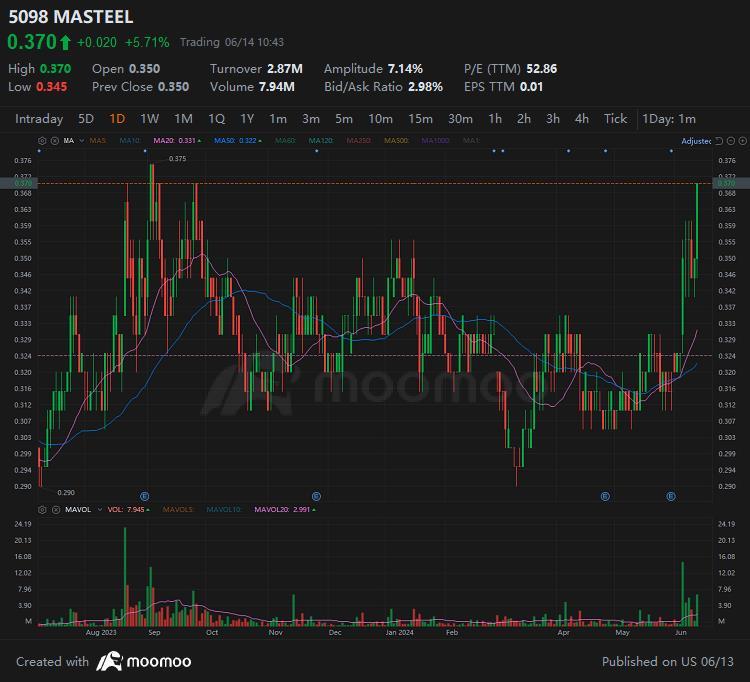Toggle the MA250 line visibility

click(359, 141)
